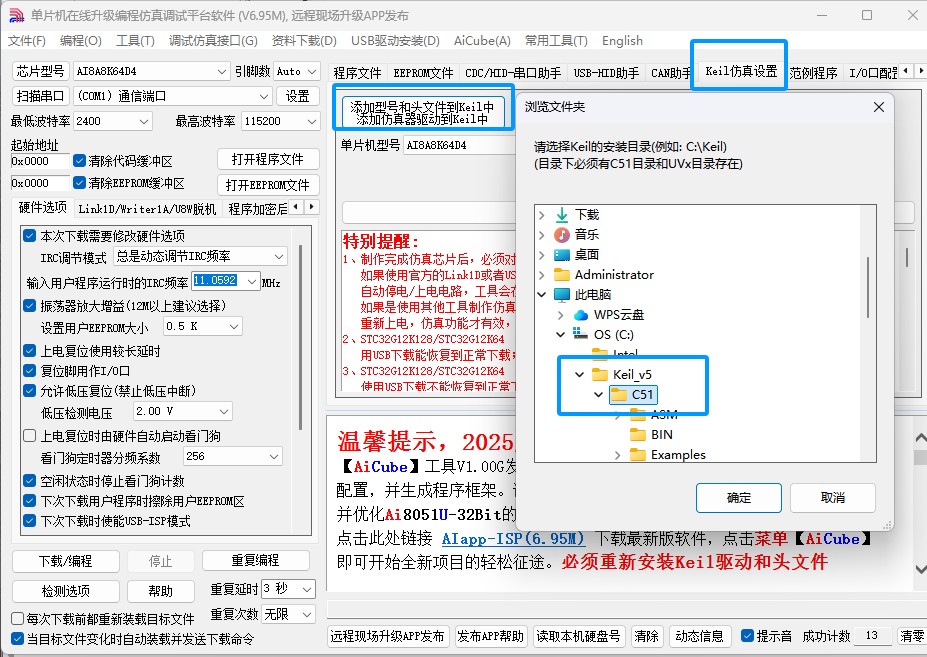Screen dimensions: 927x657
Task: Open the maximum baud rate 115200 dropdown
Action: [281, 121]
